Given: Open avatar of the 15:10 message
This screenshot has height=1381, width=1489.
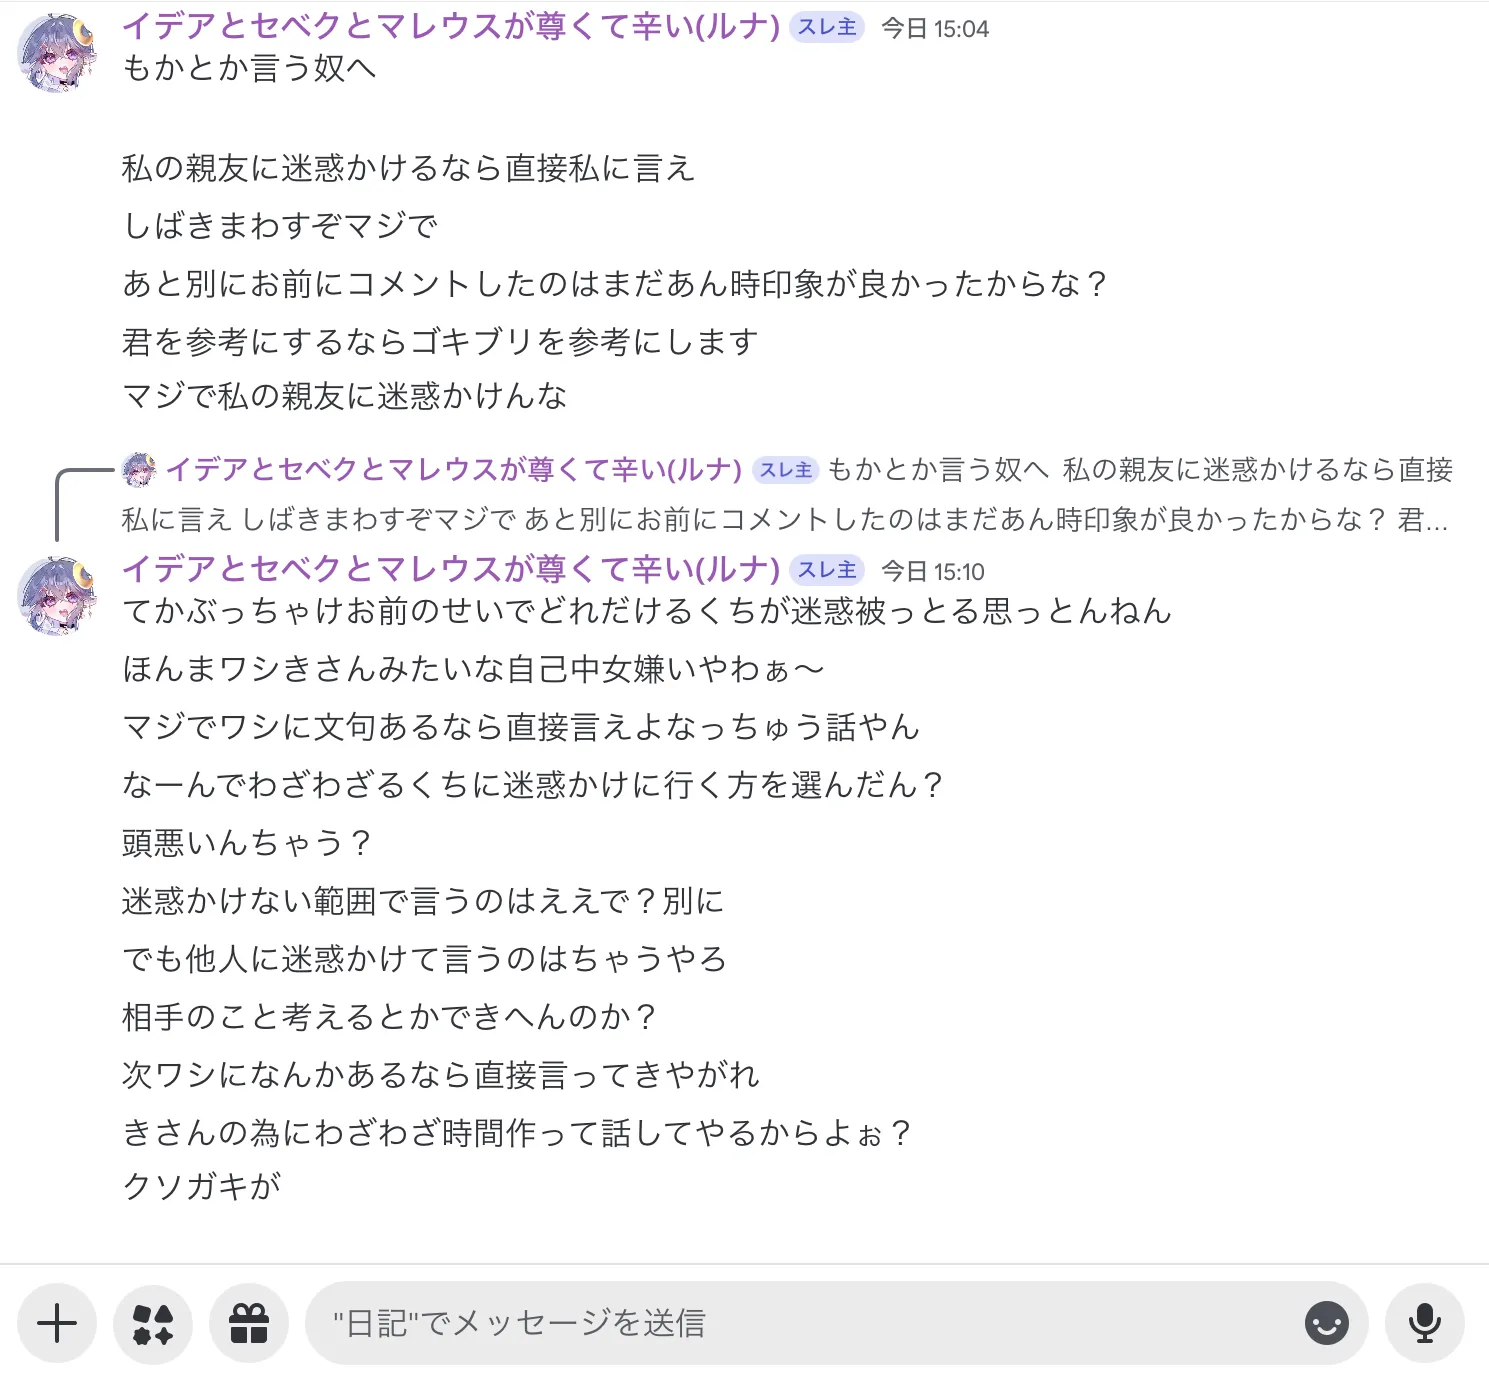Looking at the screenshot, I should [x=58, y=596].
